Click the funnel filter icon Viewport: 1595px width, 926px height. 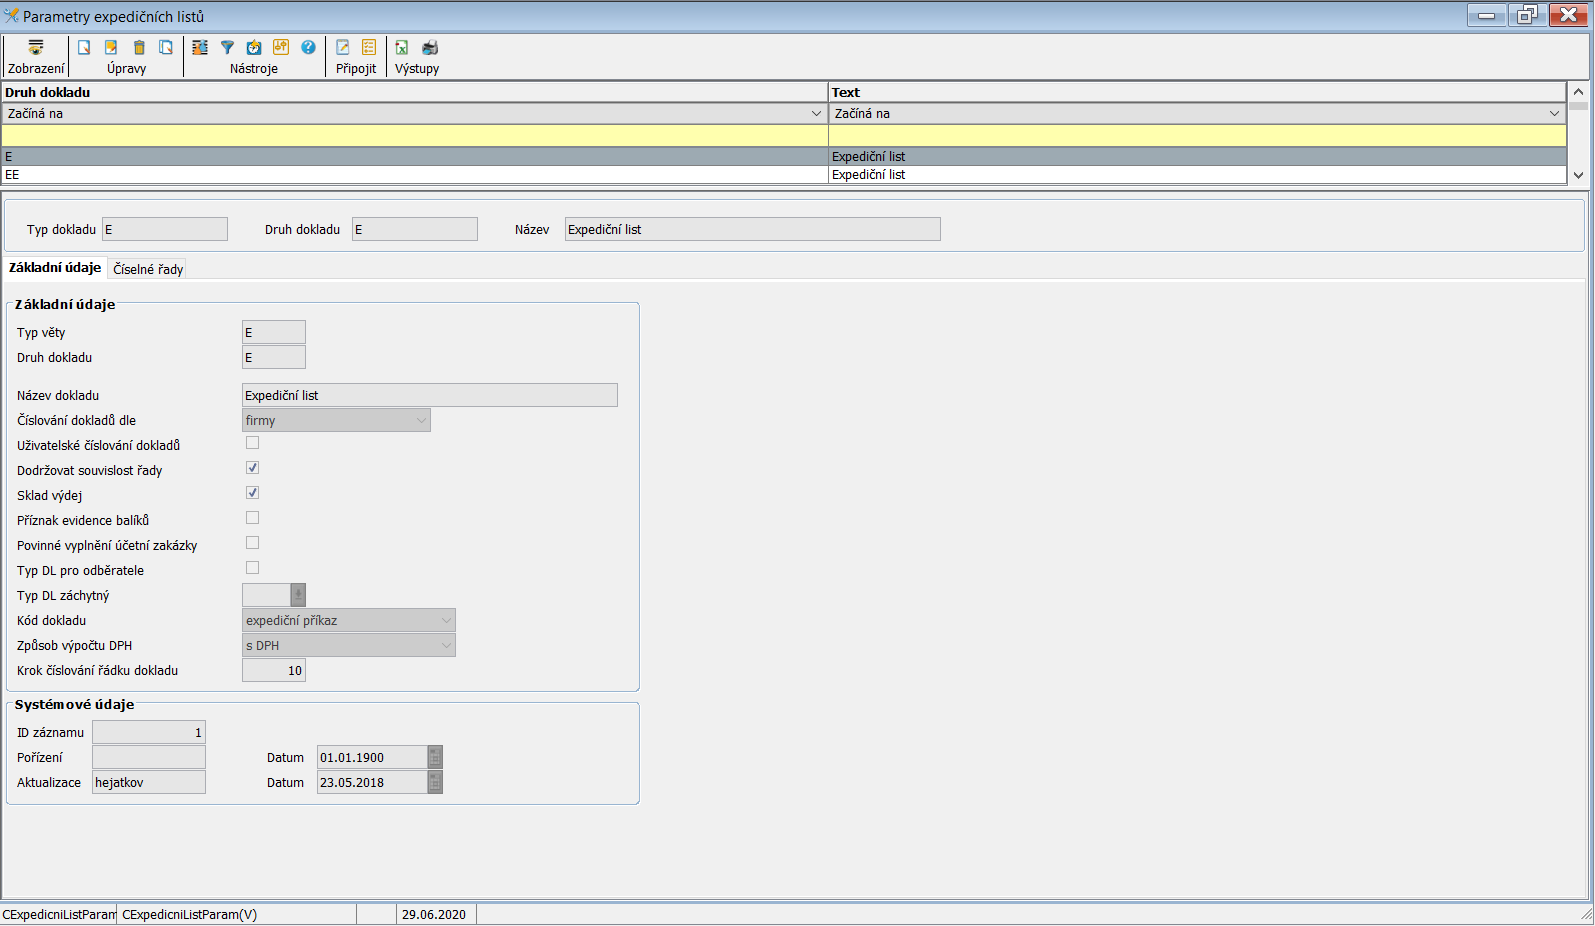(x=227, y=48)
